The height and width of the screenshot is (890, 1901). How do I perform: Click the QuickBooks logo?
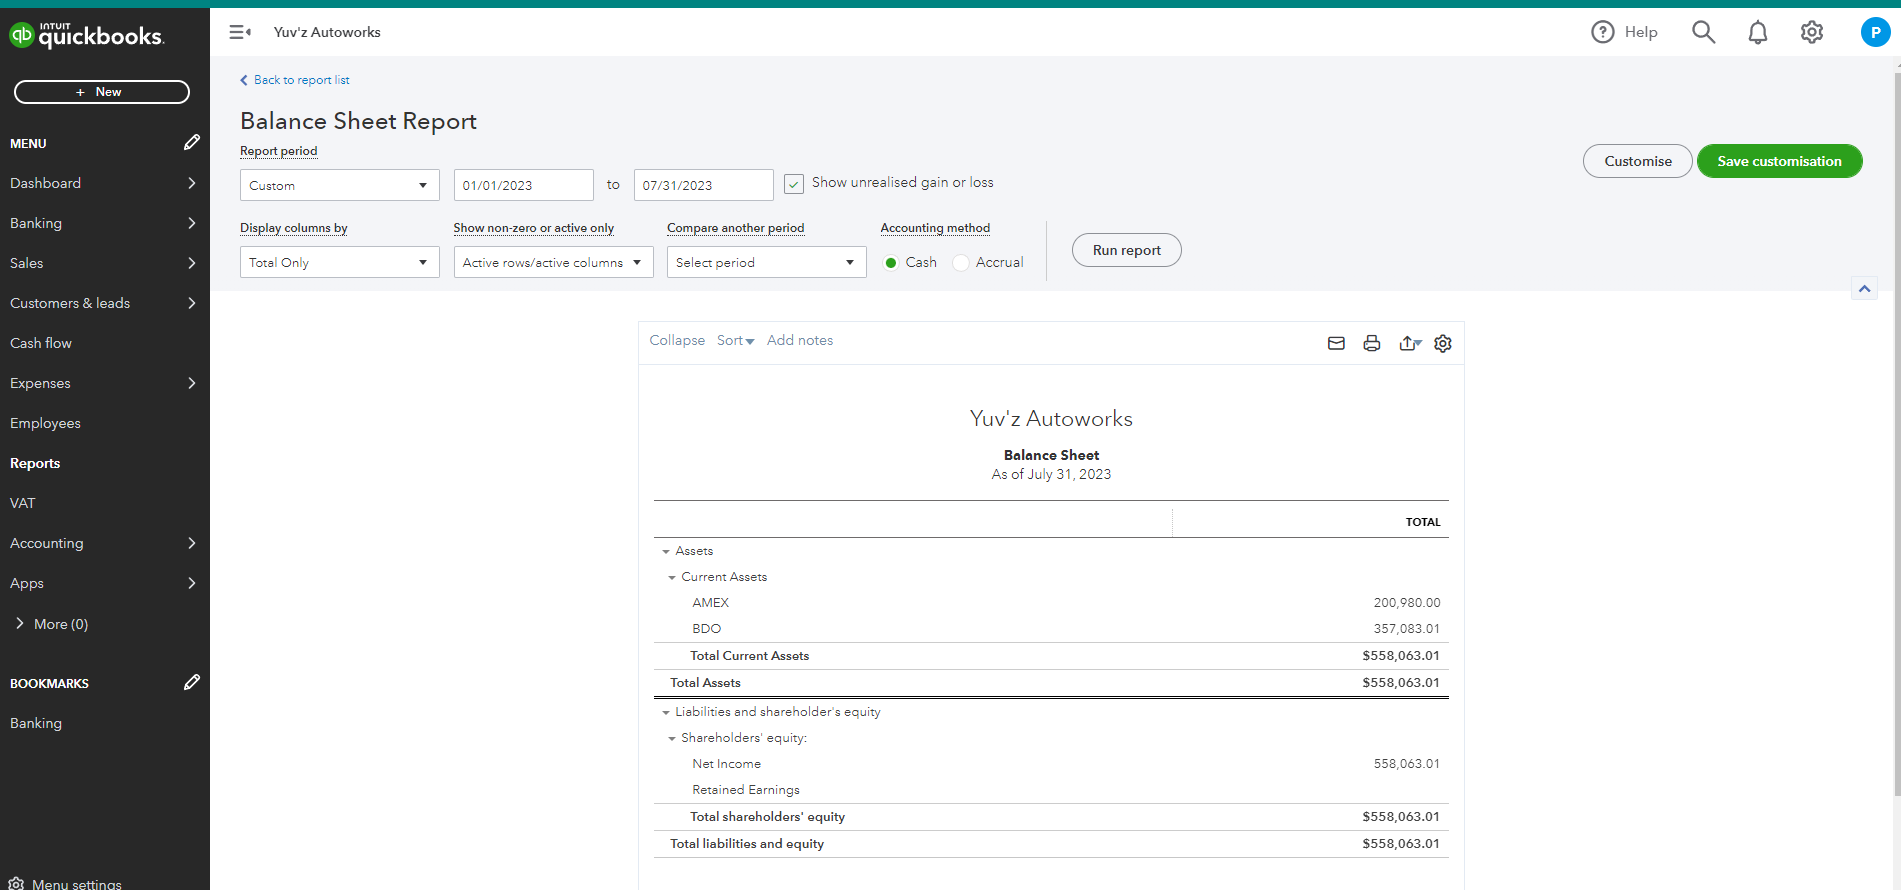pyautogui.click(x=86, y=35)
